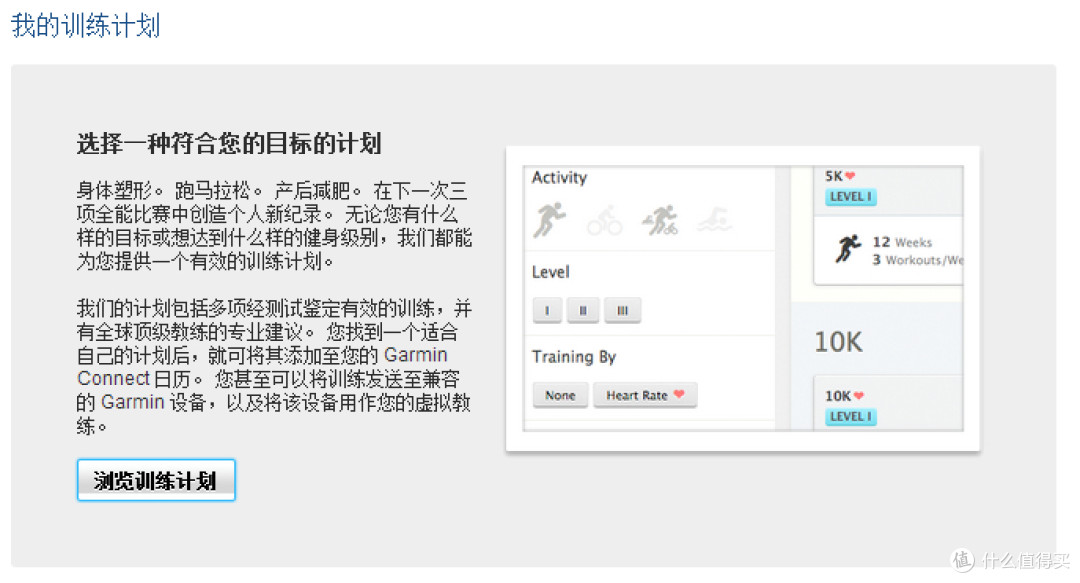The width and height of the screenshot is (1080, 583).
Task: Select the Heart Rate training option
Action: pyautogui.click(x=645, y=396)
